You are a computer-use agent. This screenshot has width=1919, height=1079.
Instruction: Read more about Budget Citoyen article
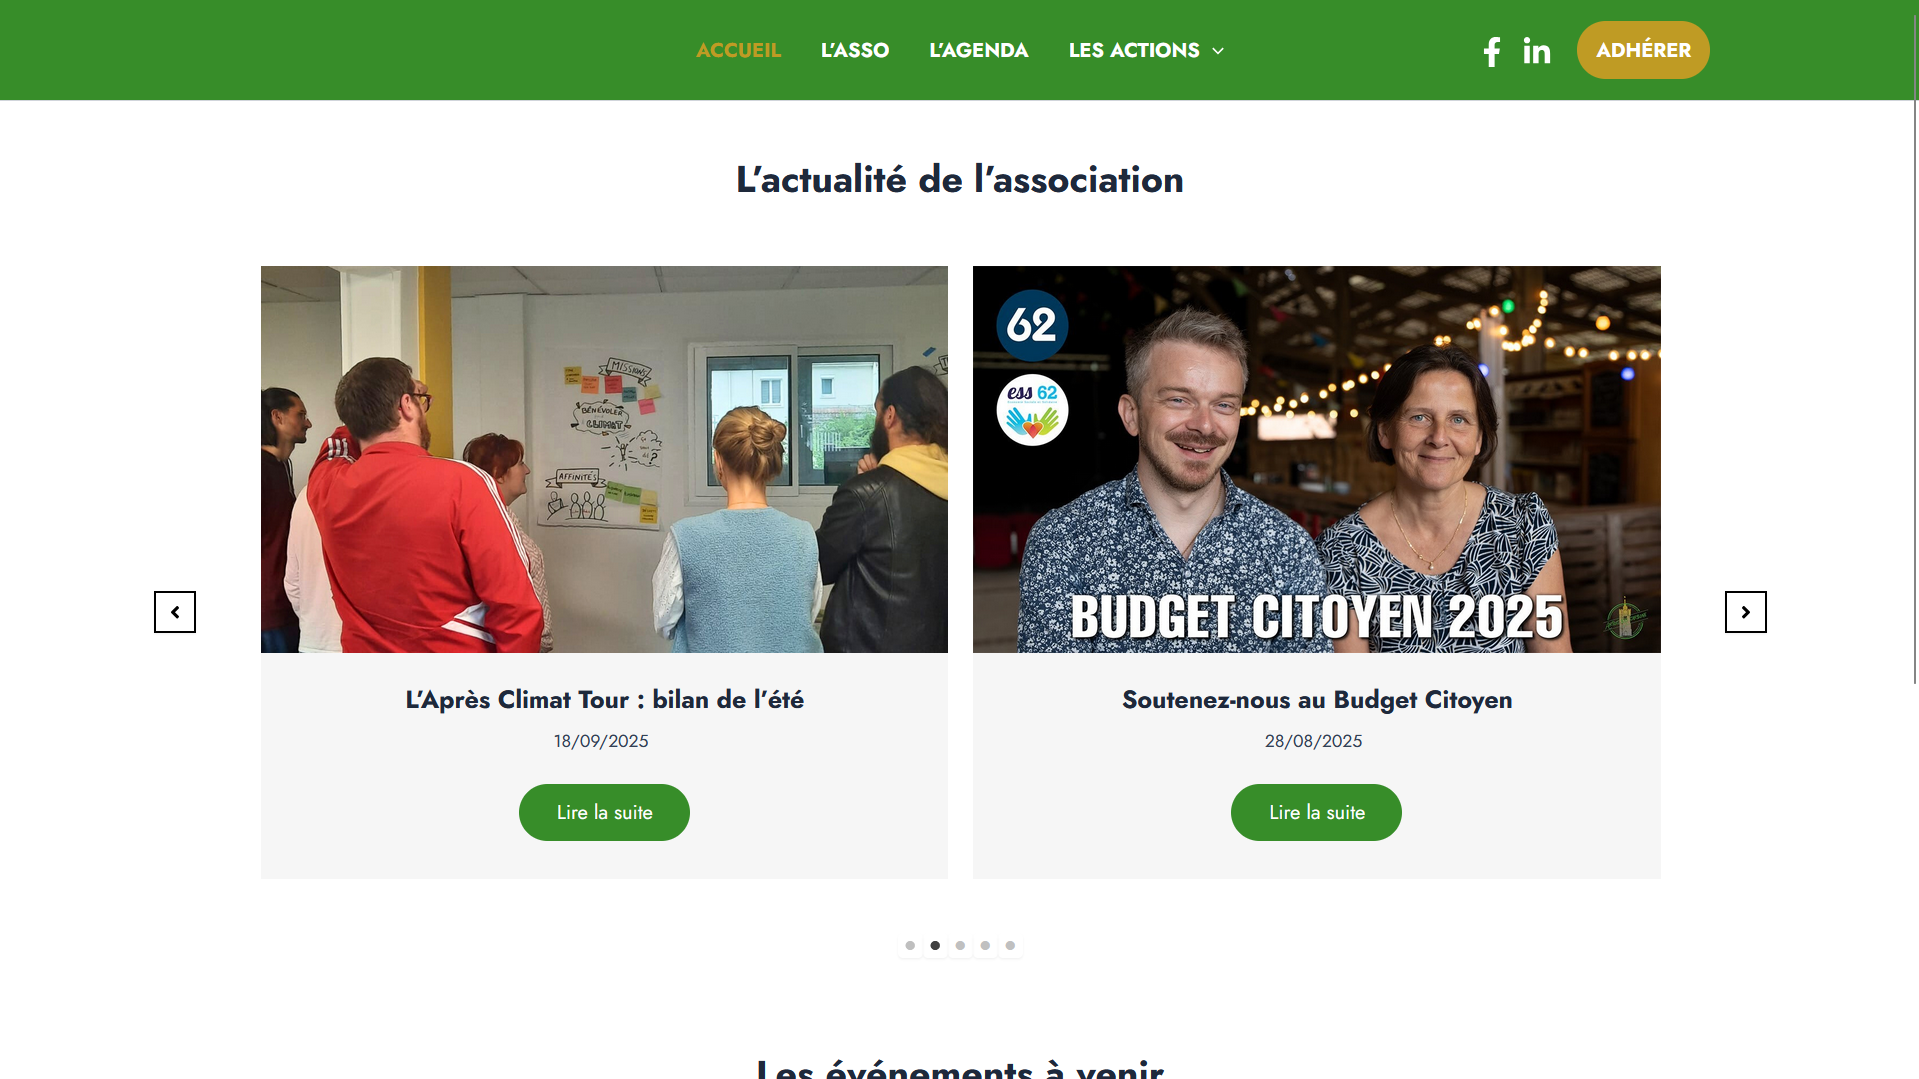point(1316,812)
